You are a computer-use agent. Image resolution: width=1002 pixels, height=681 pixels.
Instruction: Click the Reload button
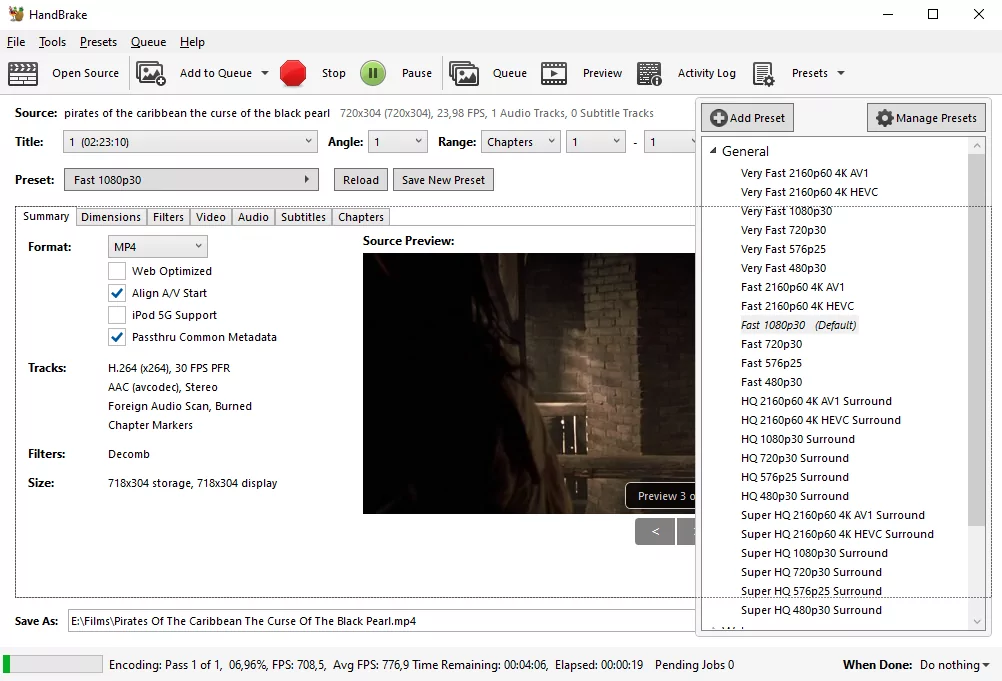point(361,180)
